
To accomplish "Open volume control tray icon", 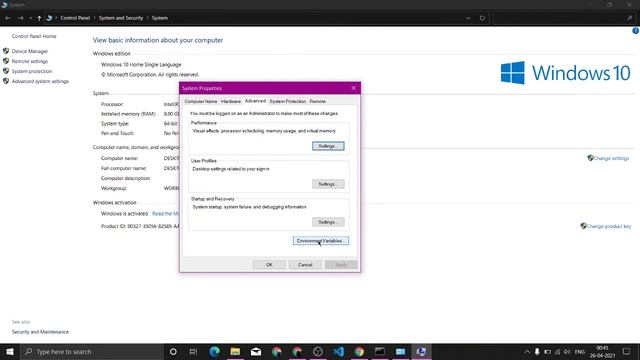I will (x=567, y=351).
